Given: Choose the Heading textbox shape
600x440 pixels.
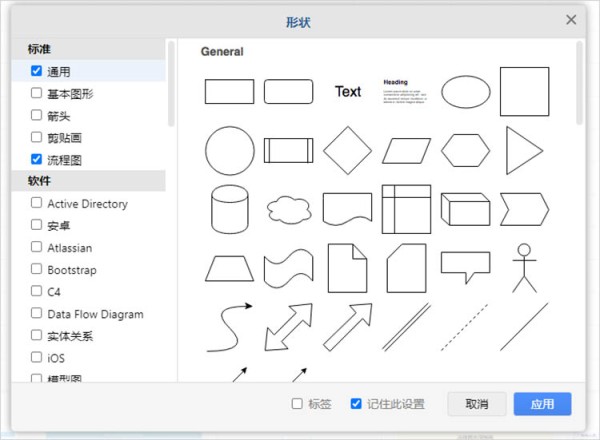Looking at the screenshot, I should [405, 91].
